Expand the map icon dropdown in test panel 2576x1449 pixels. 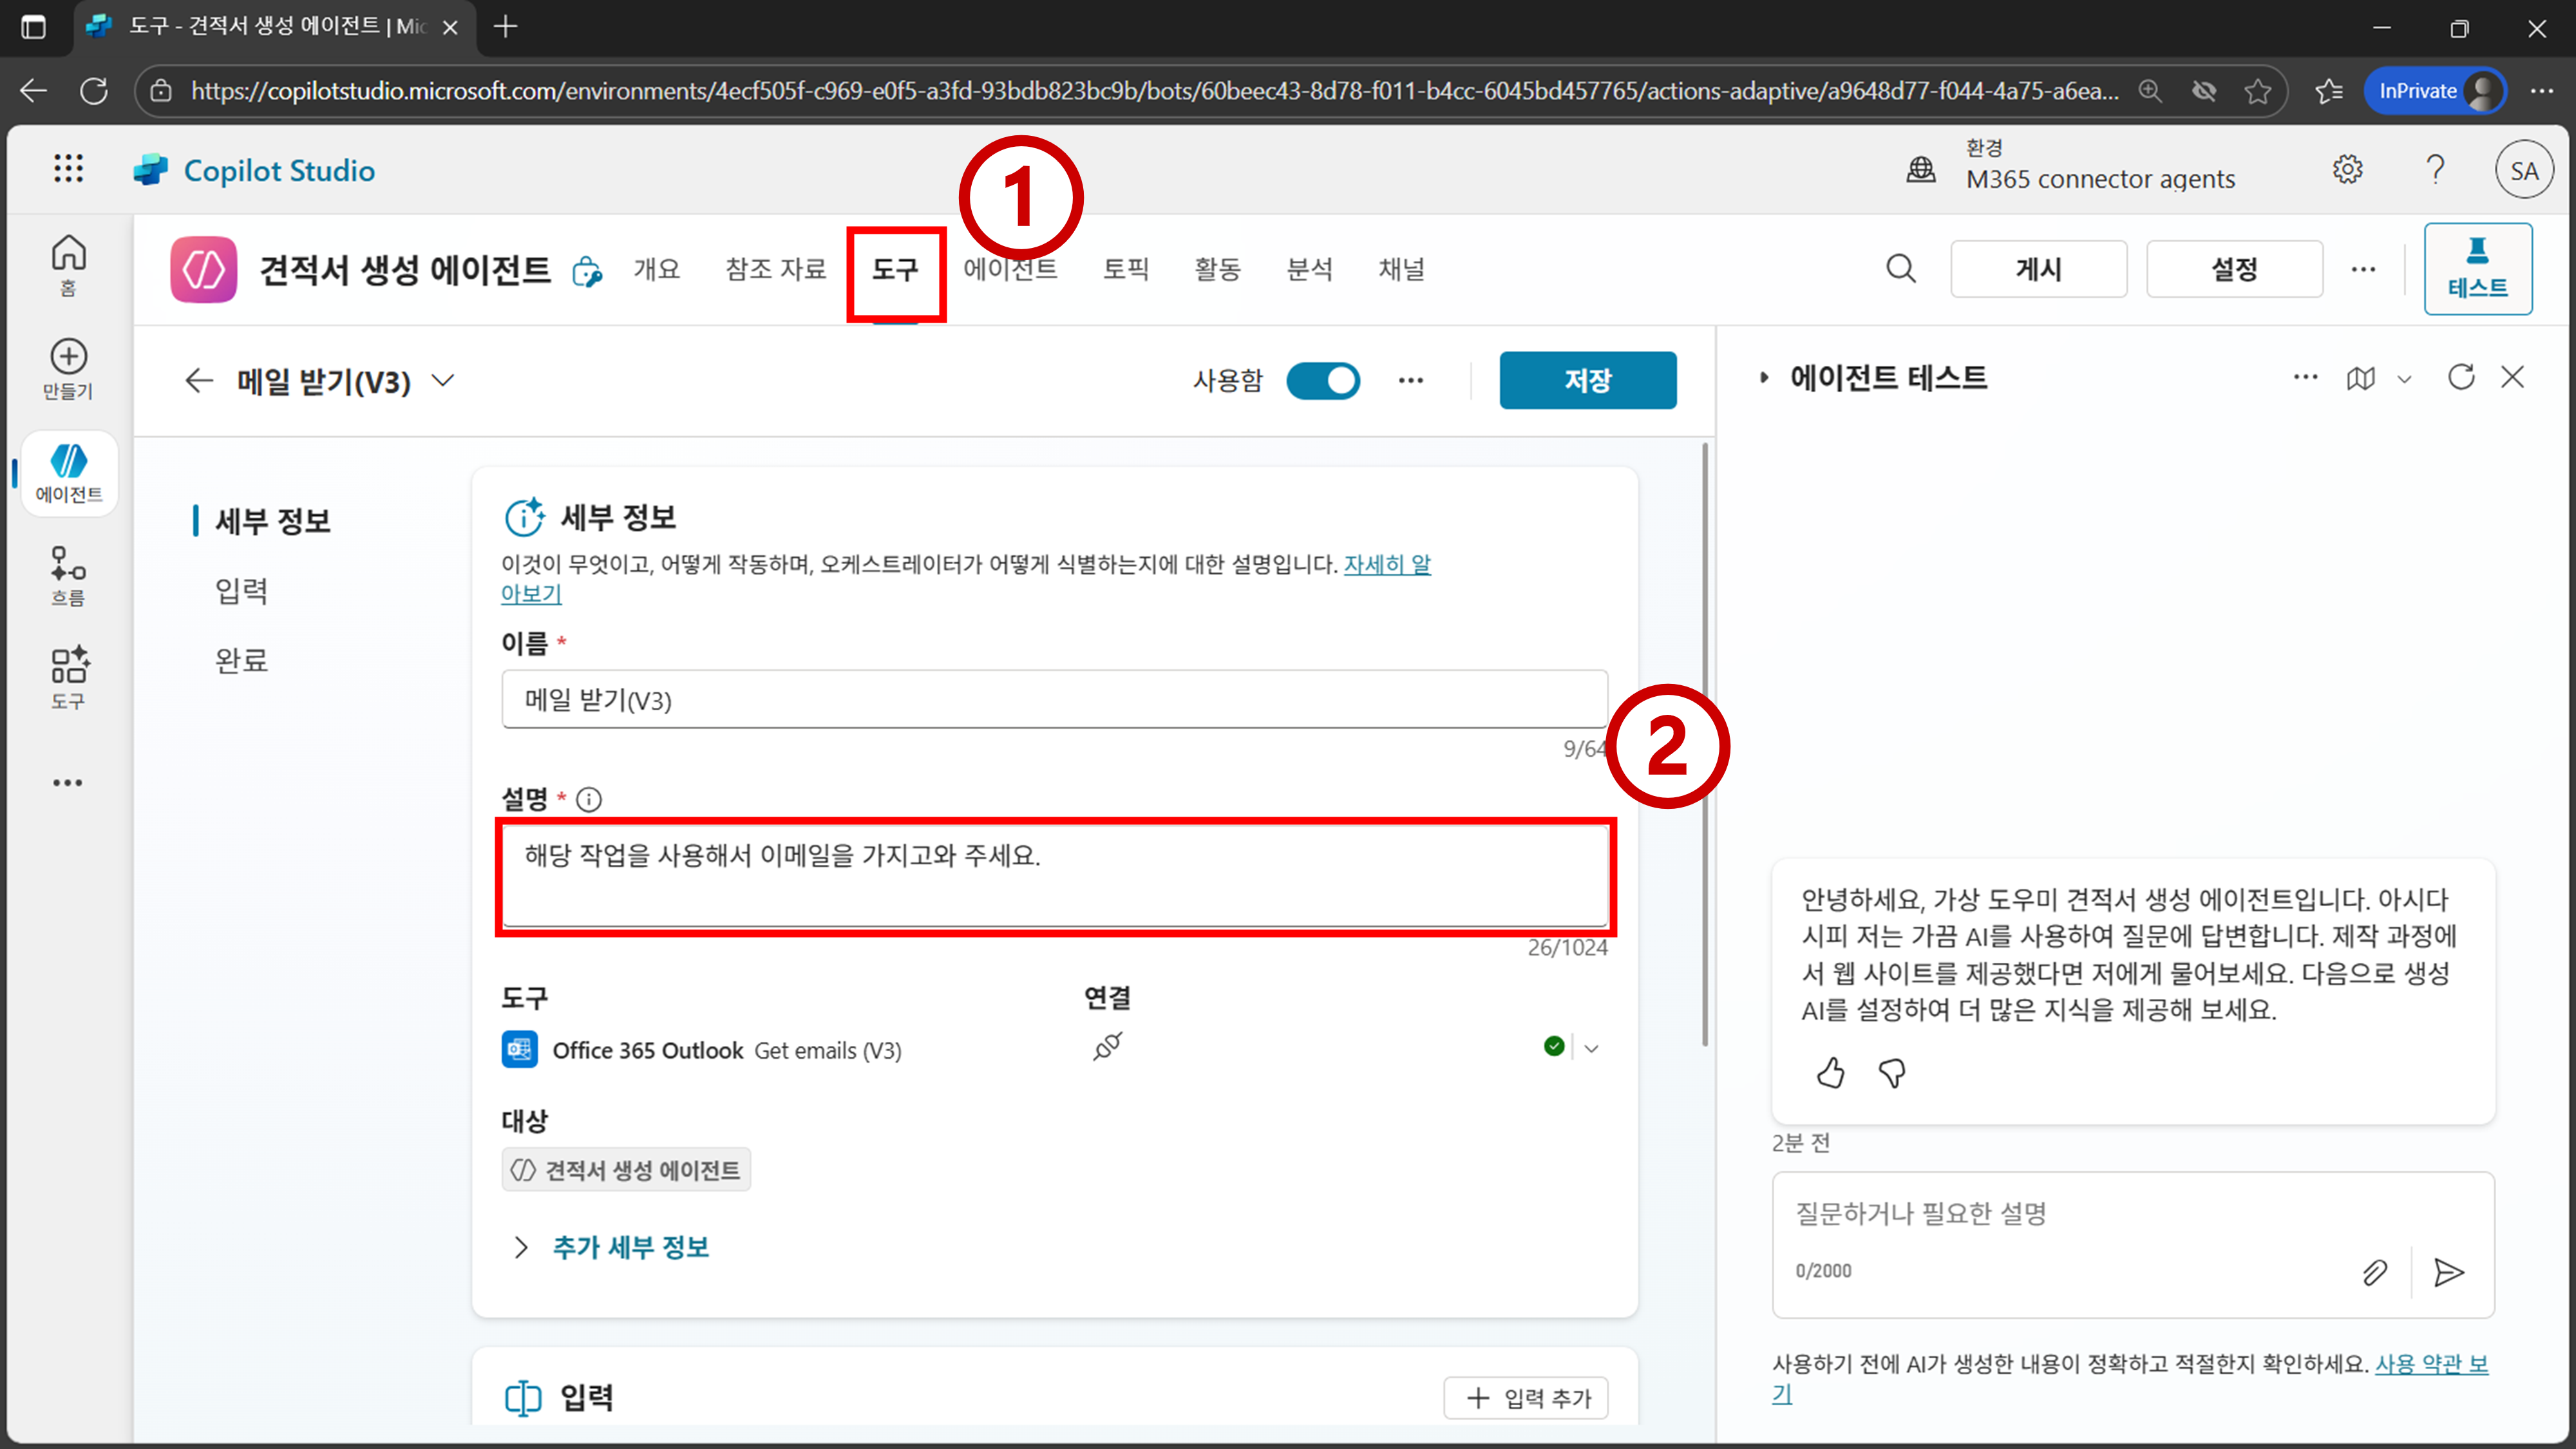(x=2405, y=379)
